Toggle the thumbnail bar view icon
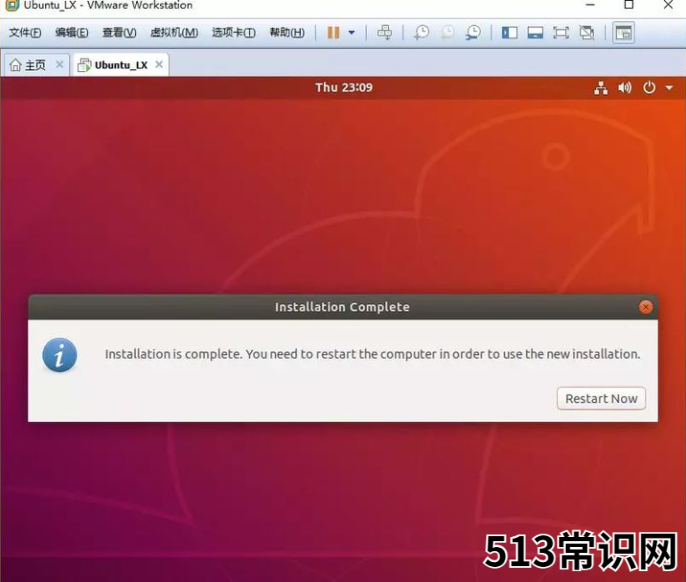 pos(535,33)
